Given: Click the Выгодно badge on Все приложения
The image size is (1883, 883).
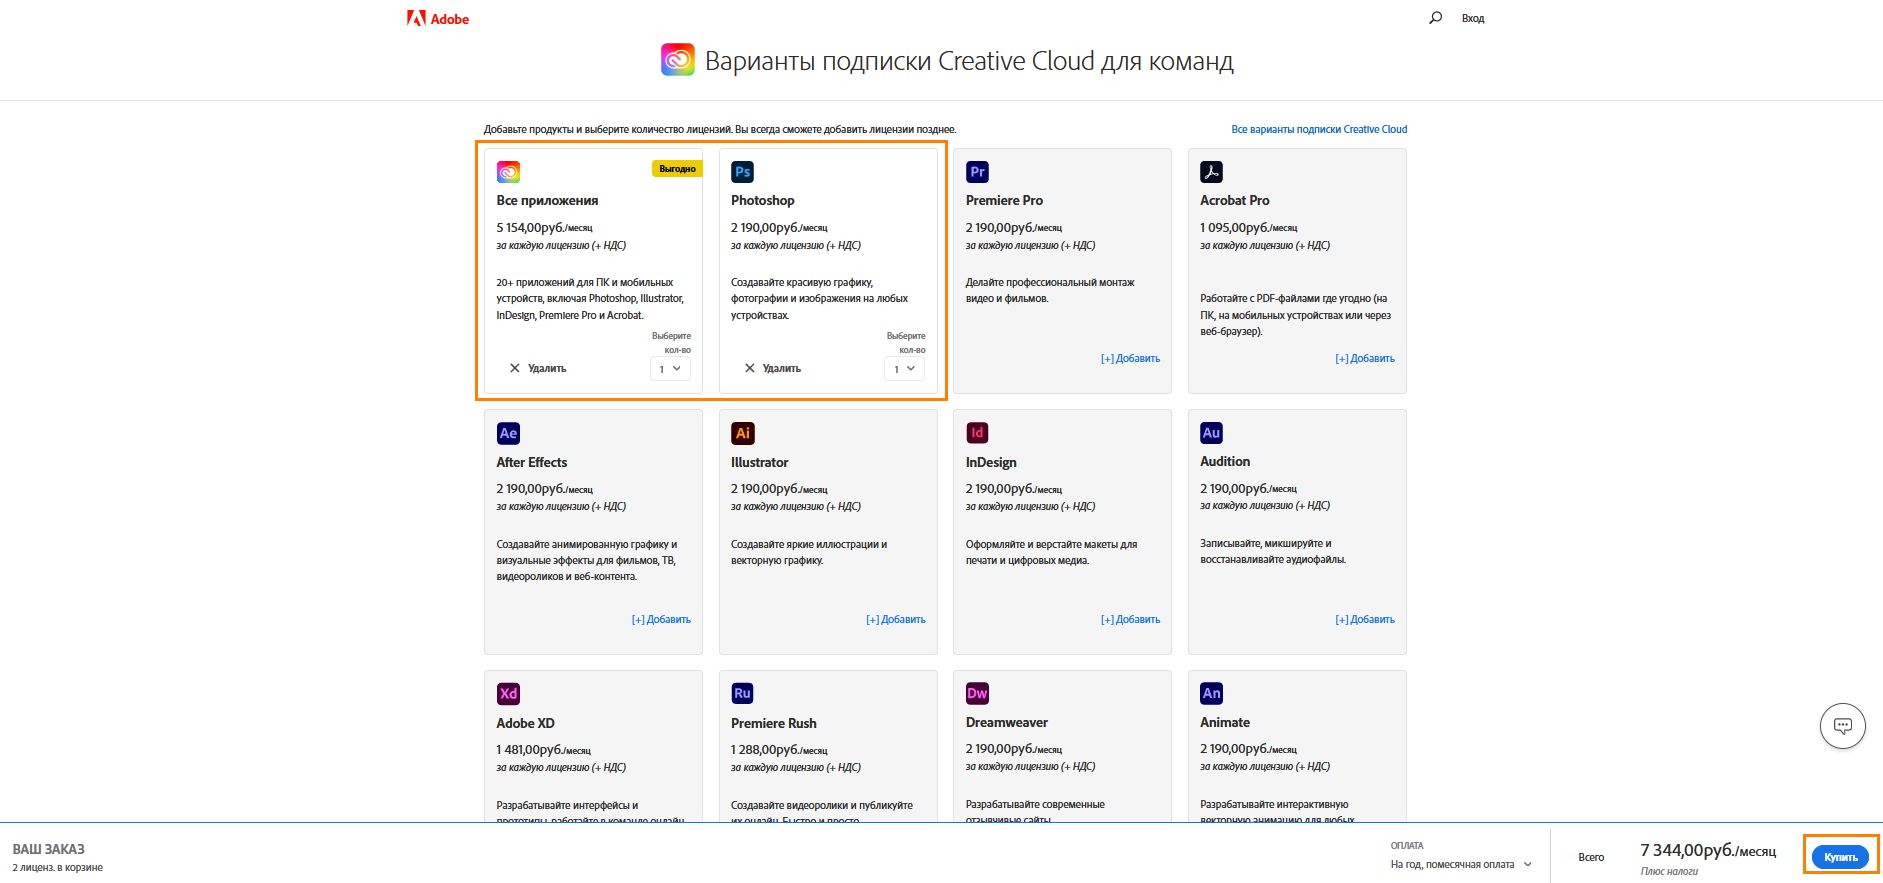Looking at the screenshot, I should (x=677, y=169).
